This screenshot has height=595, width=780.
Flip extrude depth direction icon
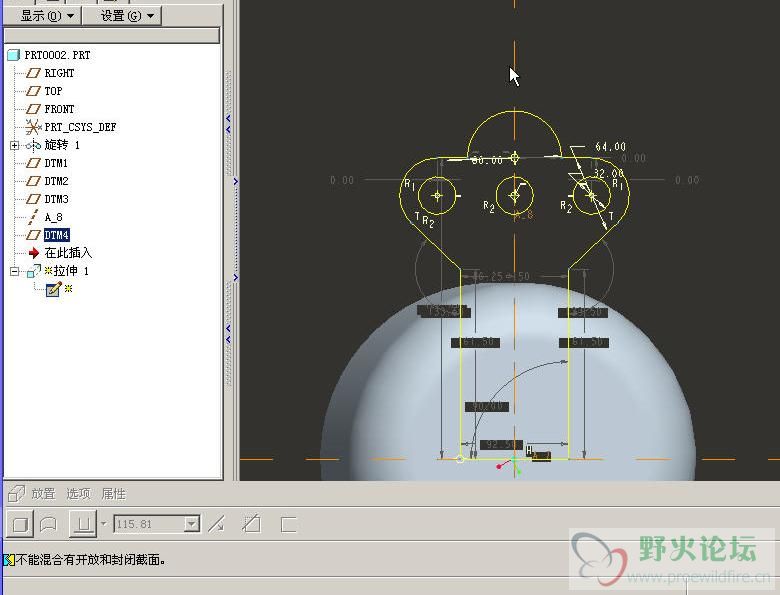(x=216, y=524)
